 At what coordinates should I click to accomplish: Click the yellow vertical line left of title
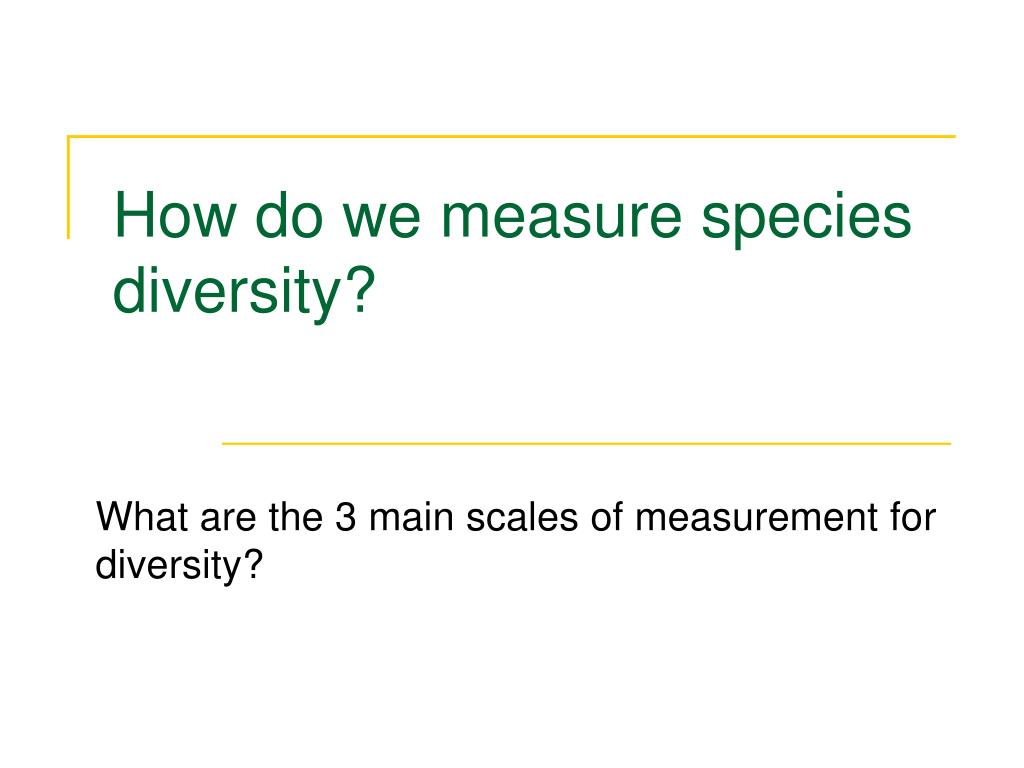pos(69,187)
